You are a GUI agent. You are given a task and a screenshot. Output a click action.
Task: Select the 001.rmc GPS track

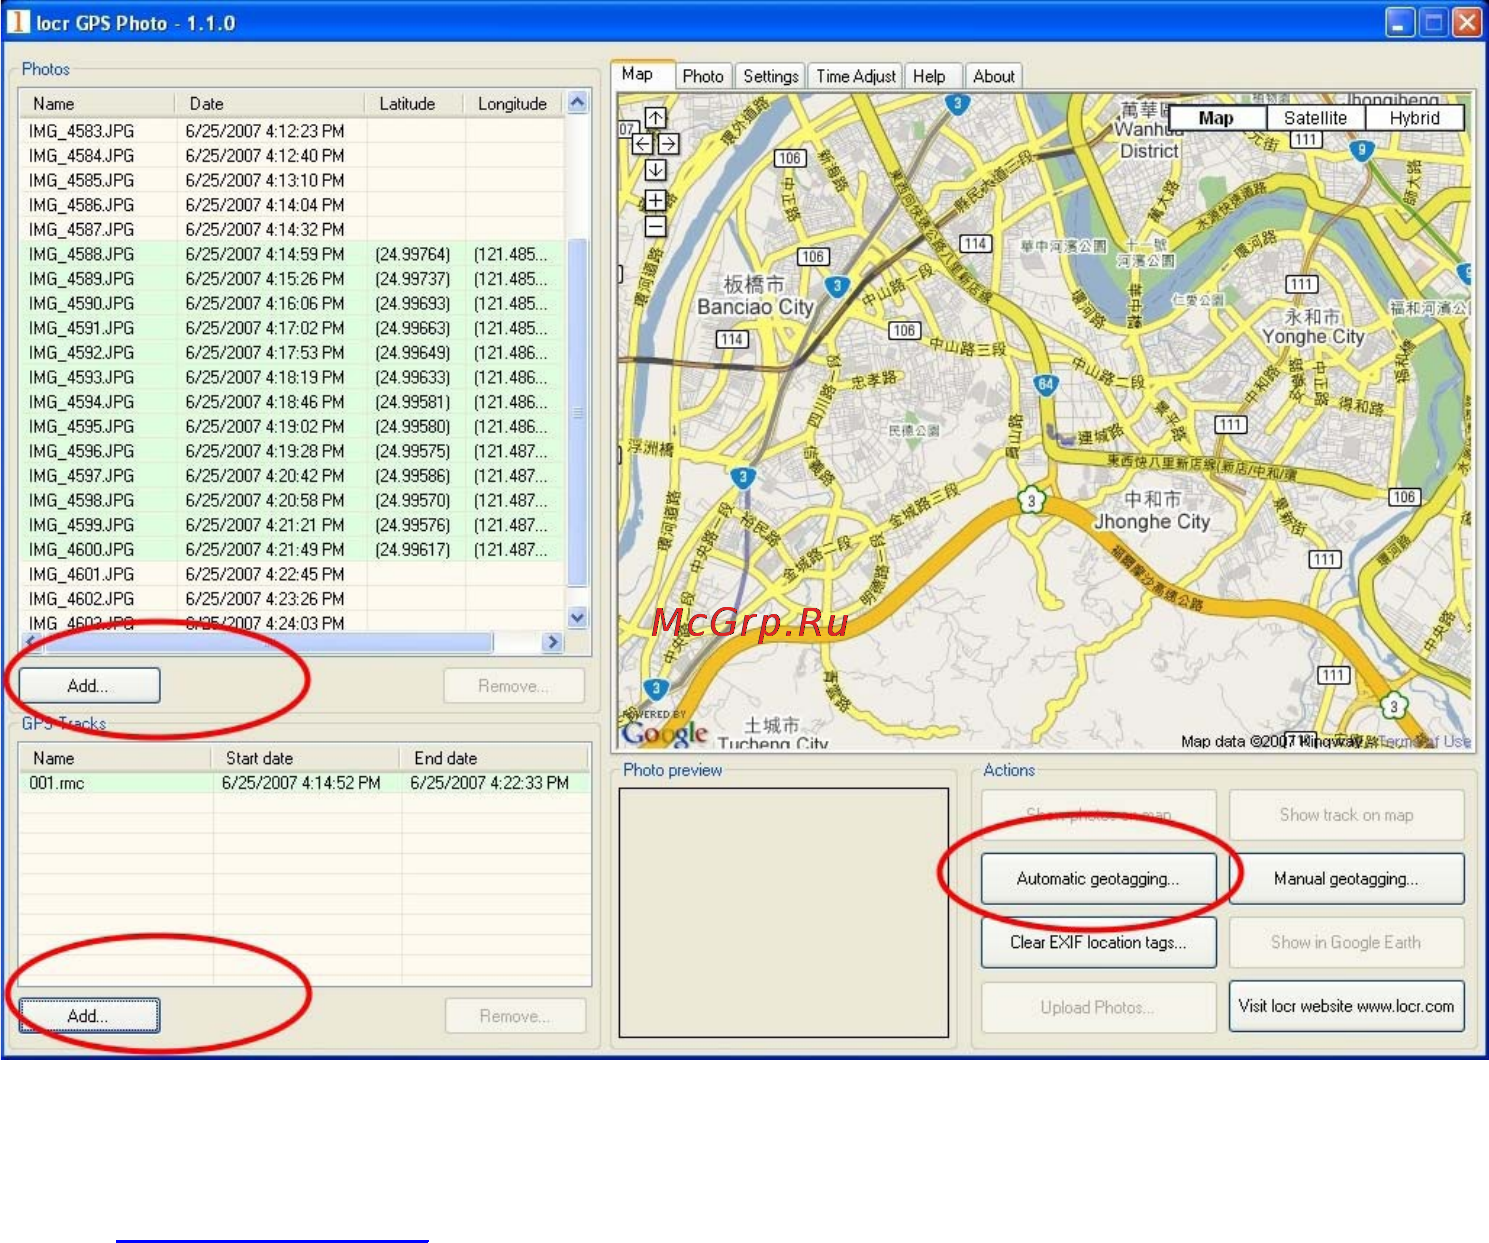point(305,783)
